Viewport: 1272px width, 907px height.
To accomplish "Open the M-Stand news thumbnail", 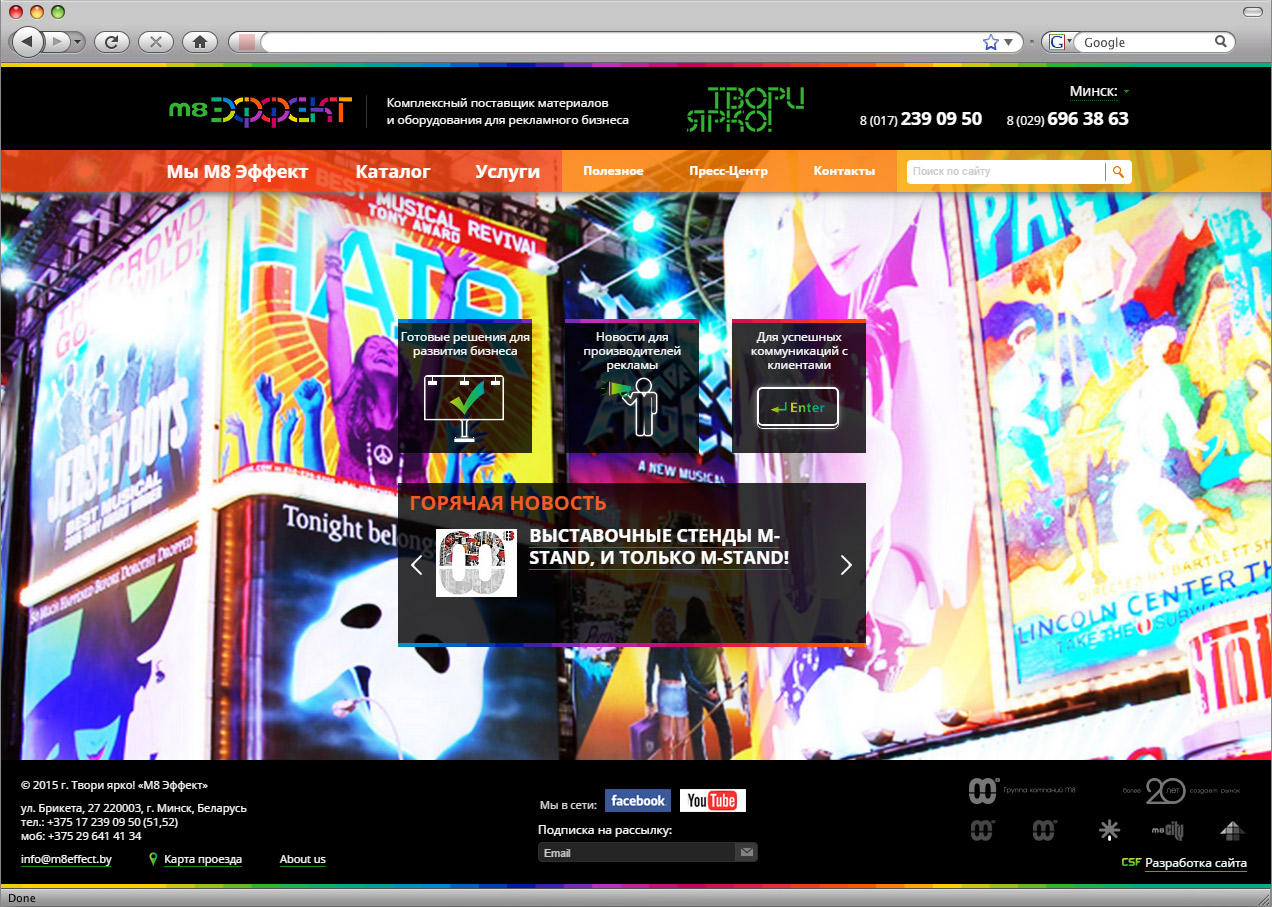I will click(x=476, y=563).
